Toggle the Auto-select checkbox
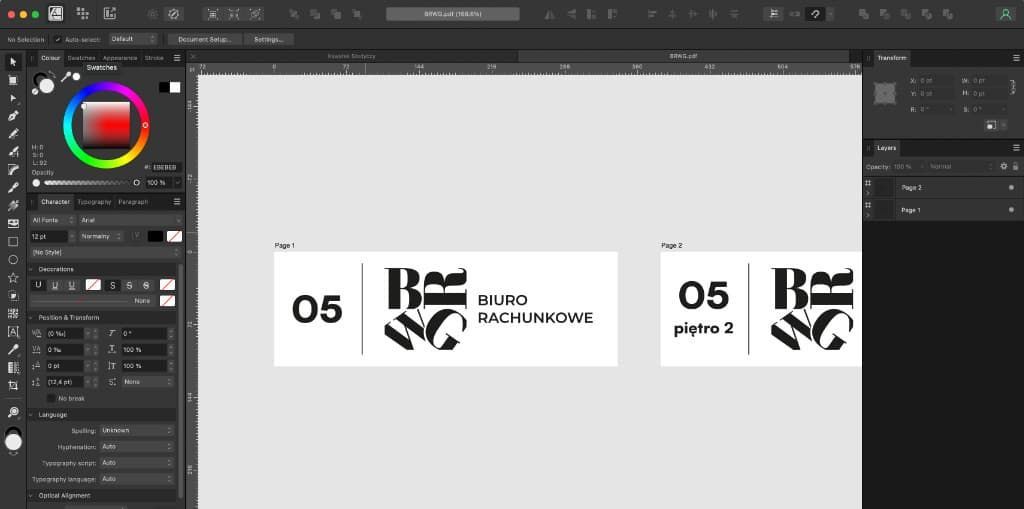This screenshot has width=1024, height=509. coord(58,39)
